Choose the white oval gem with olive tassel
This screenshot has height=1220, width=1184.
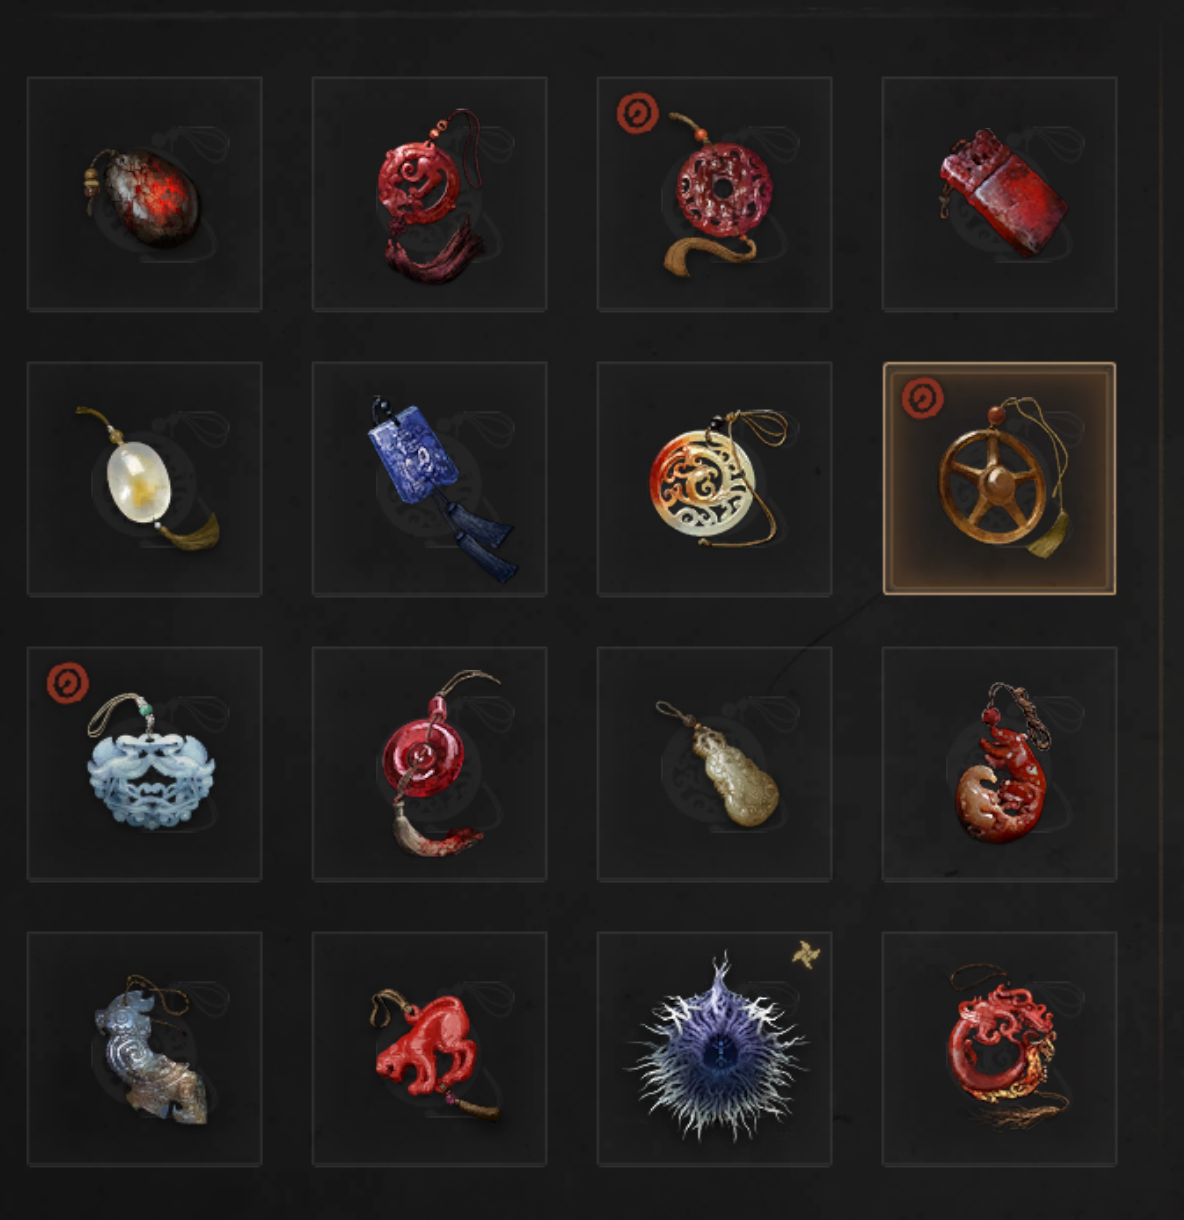[144, 479]
